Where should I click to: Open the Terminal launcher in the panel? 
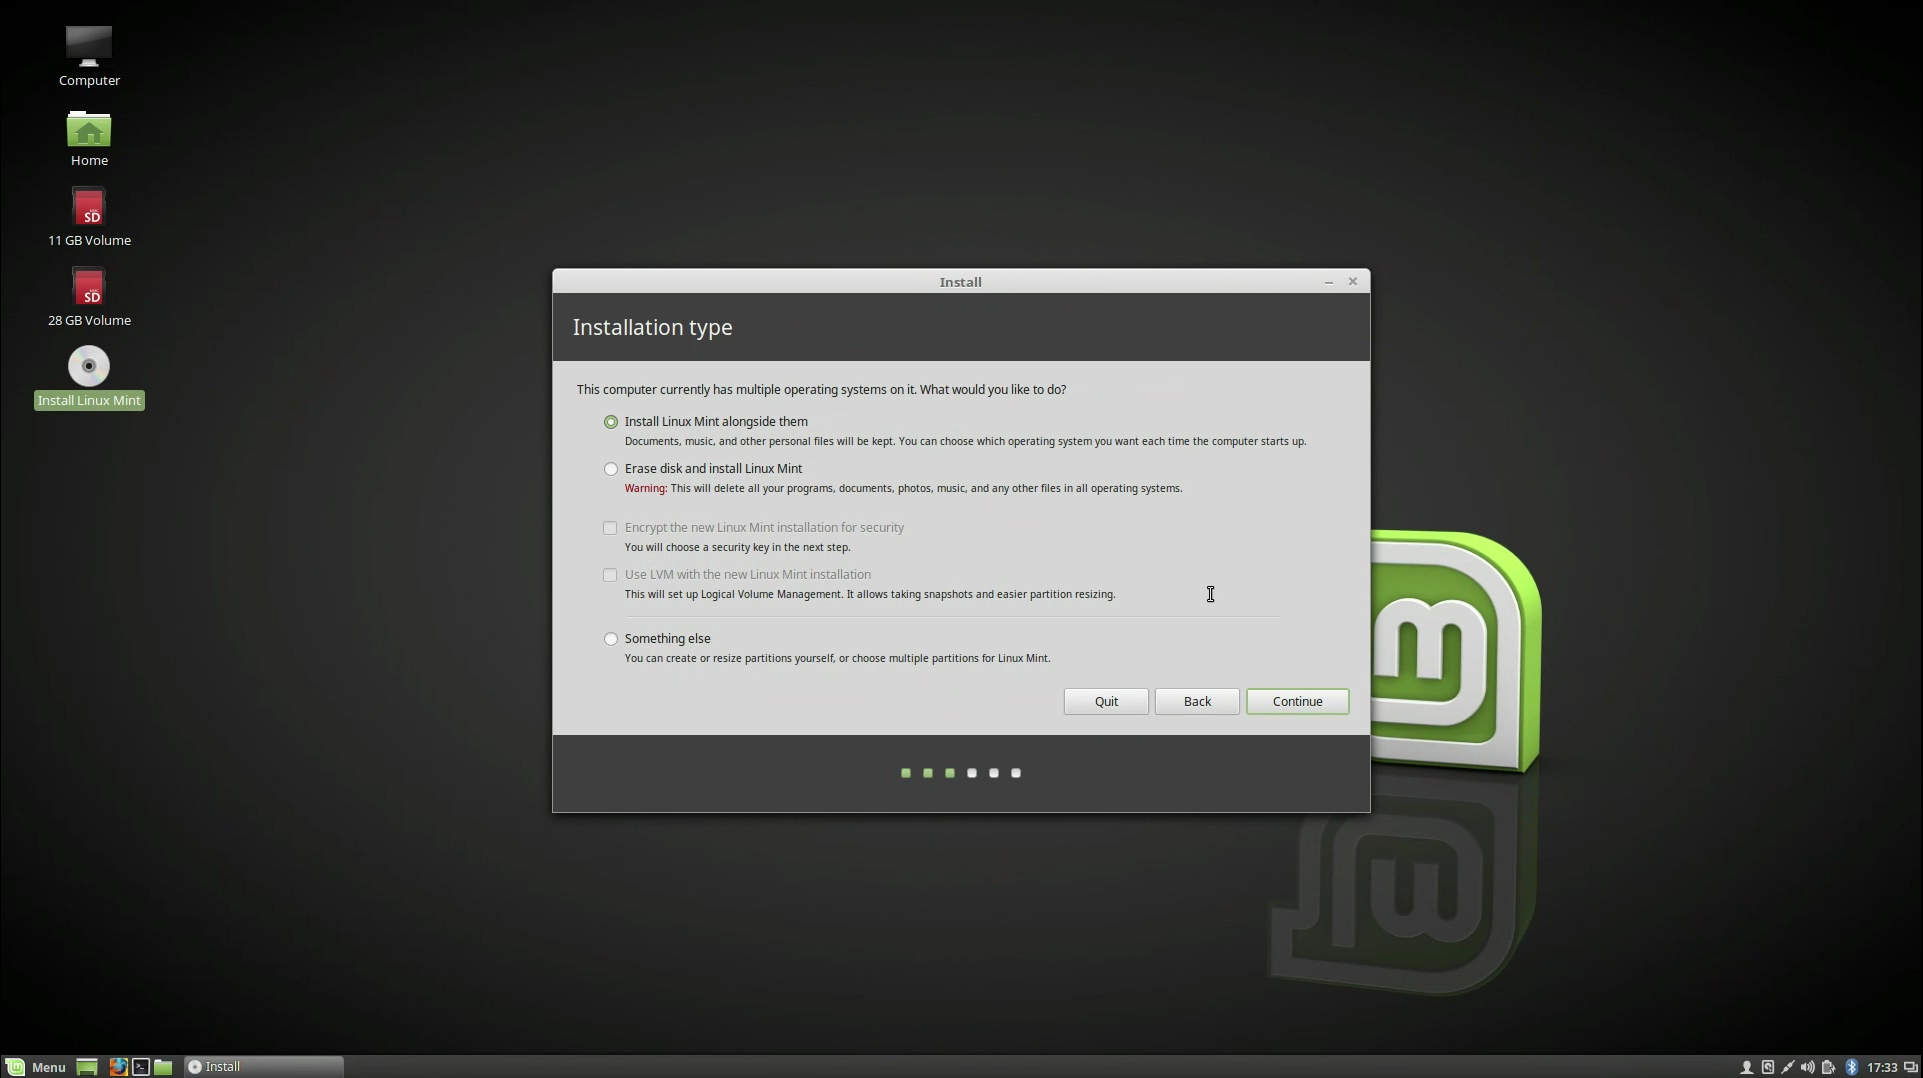141,1067
